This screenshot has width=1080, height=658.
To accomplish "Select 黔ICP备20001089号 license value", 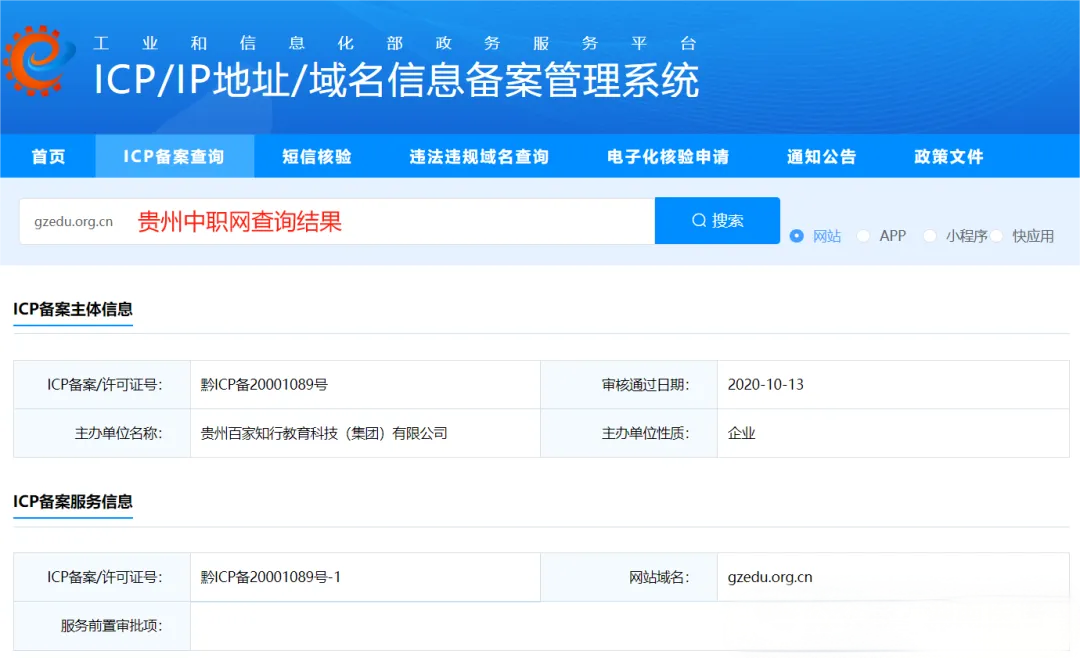I will pyautogui.click(x=264, y=384).
